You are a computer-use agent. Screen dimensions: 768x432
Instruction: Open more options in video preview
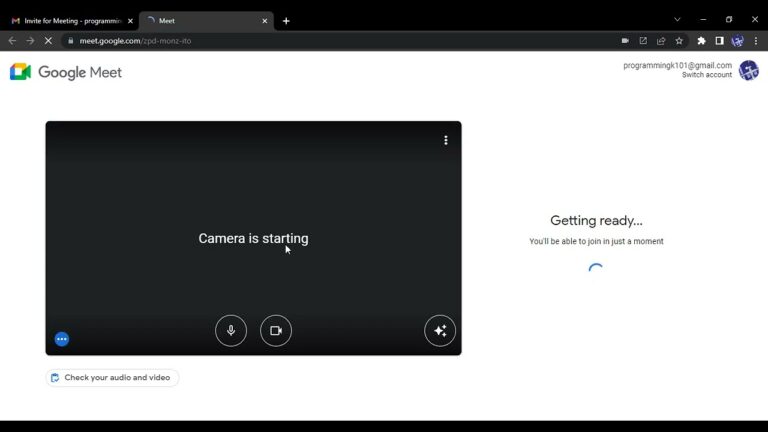pyautogui.click(x=446, y=141)
